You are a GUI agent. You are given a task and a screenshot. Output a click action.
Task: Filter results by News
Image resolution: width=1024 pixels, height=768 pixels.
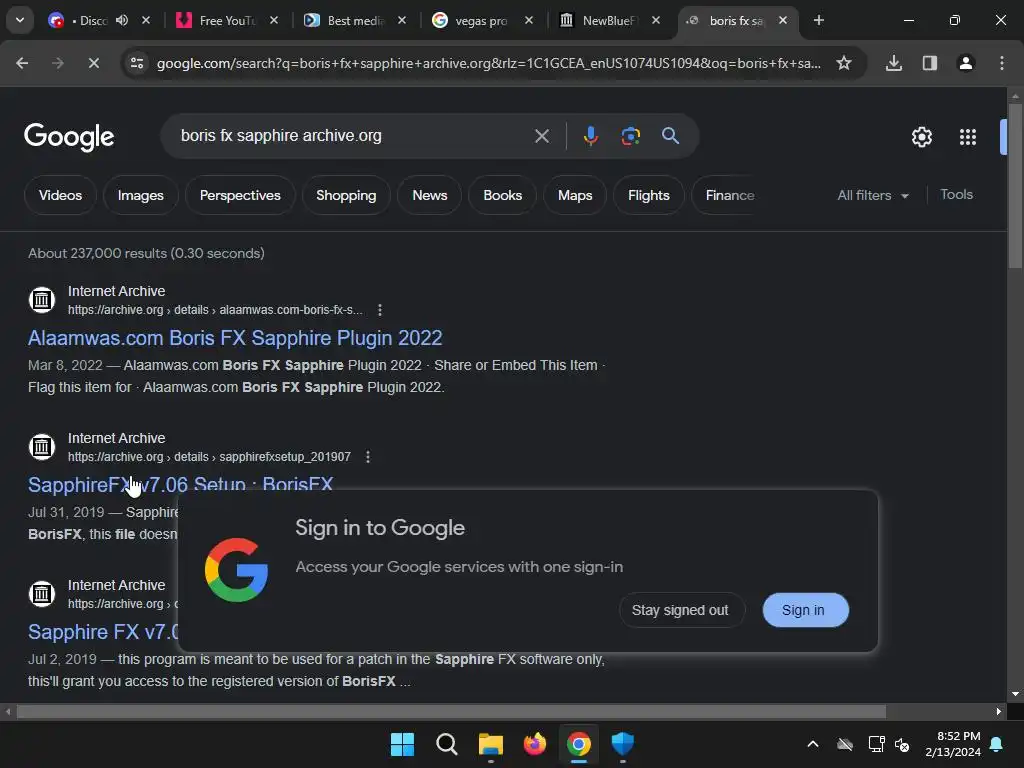[x=430, y=195]
